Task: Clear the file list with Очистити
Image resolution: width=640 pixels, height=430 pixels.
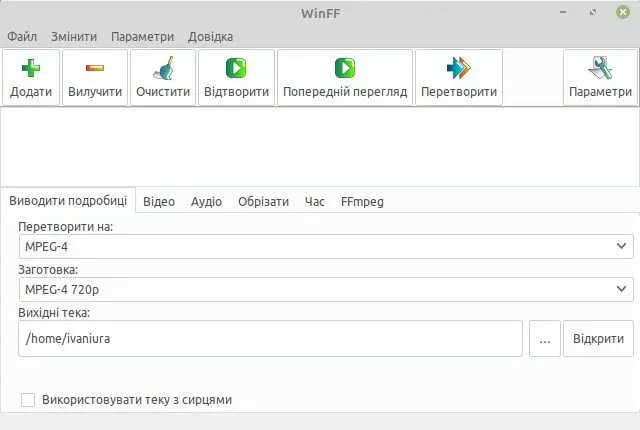Action: [163, 78]
